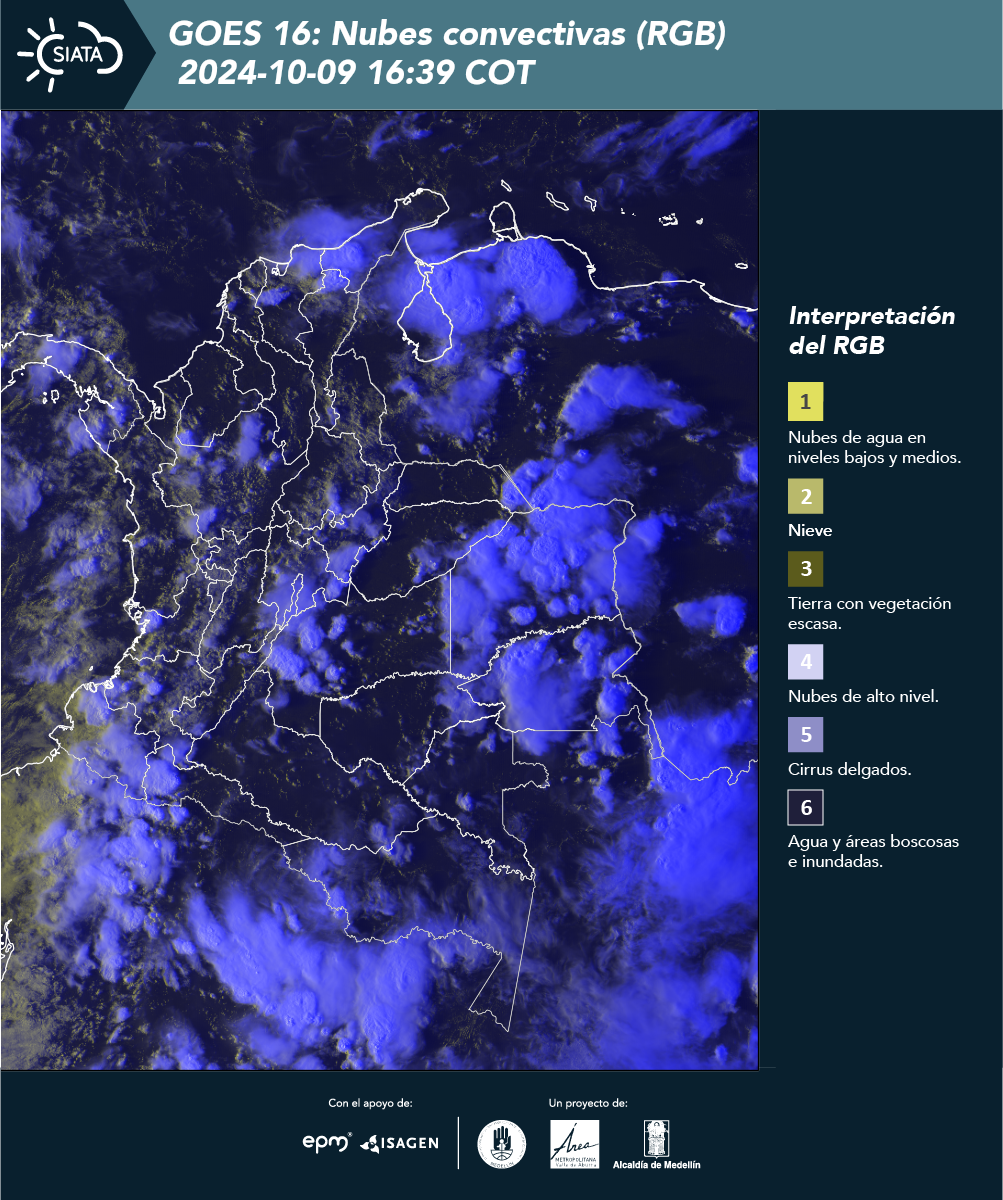Click the label "Tierra con vegetación escasa."
This screenshot has width=1003, height=1200.
(869, 613)
